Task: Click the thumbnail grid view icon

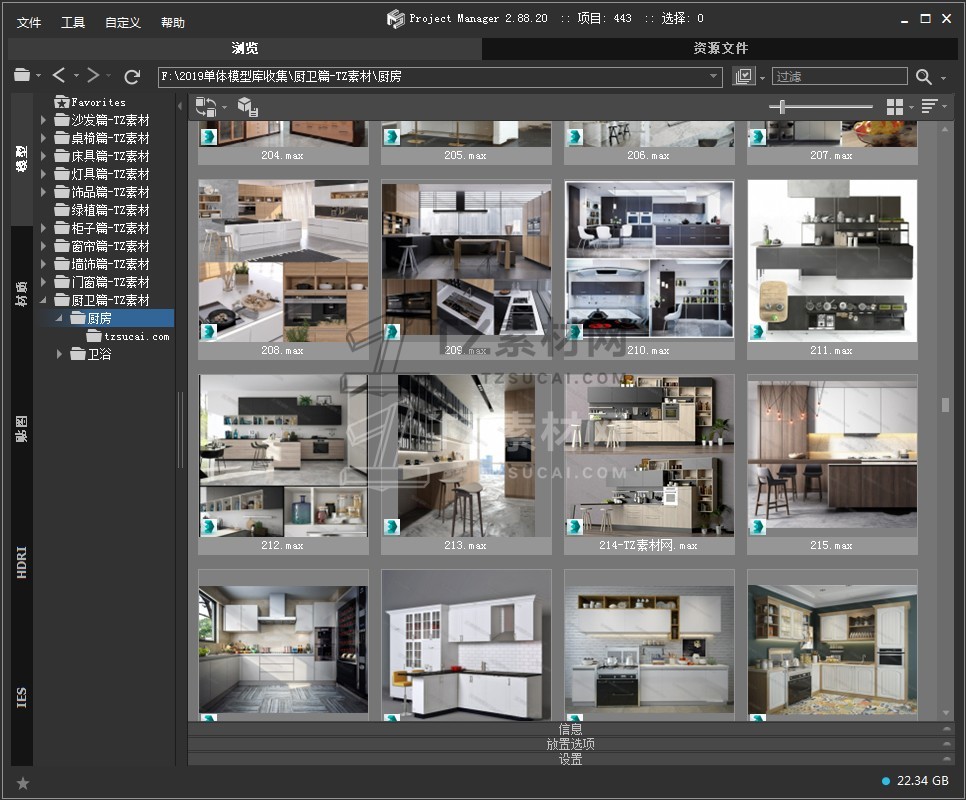Action: click(x=894, y=107)
